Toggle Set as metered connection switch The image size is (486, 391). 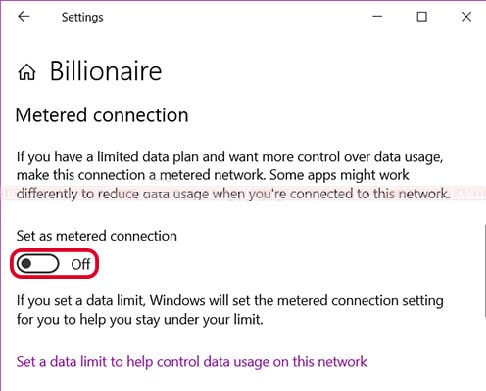[38, 264]
